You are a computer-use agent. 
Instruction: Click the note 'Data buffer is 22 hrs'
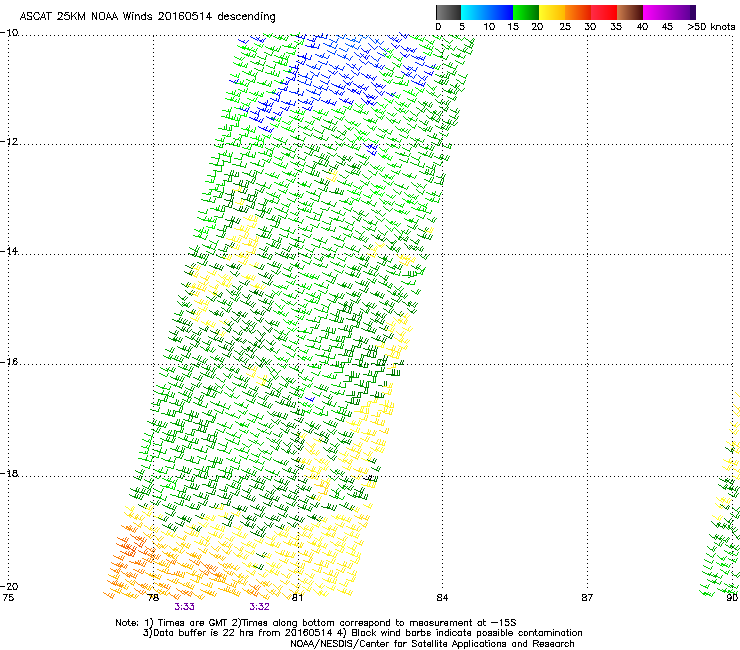pos(205,633)
